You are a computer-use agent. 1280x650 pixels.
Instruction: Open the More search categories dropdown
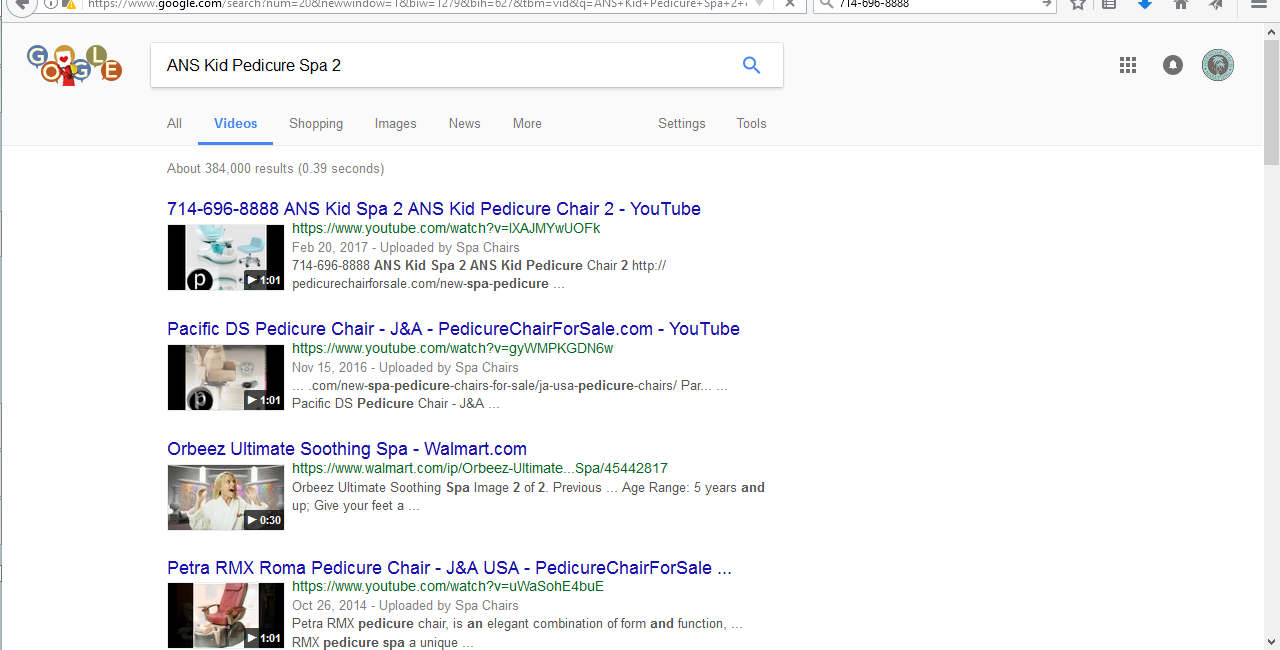527,124
